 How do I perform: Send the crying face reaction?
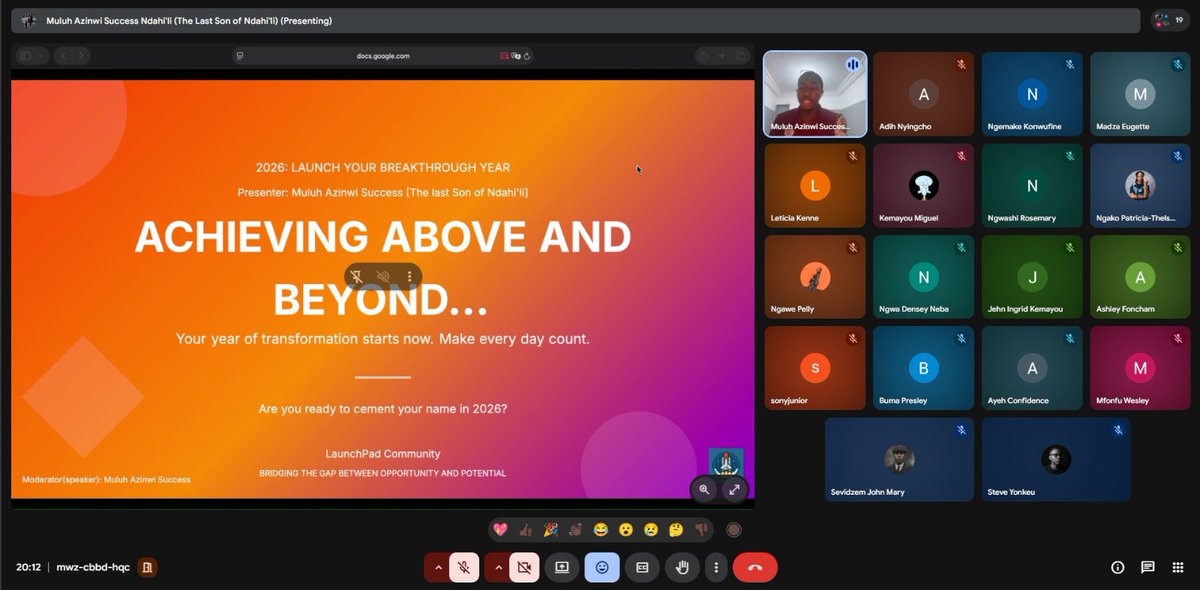[x=651, y=530]
